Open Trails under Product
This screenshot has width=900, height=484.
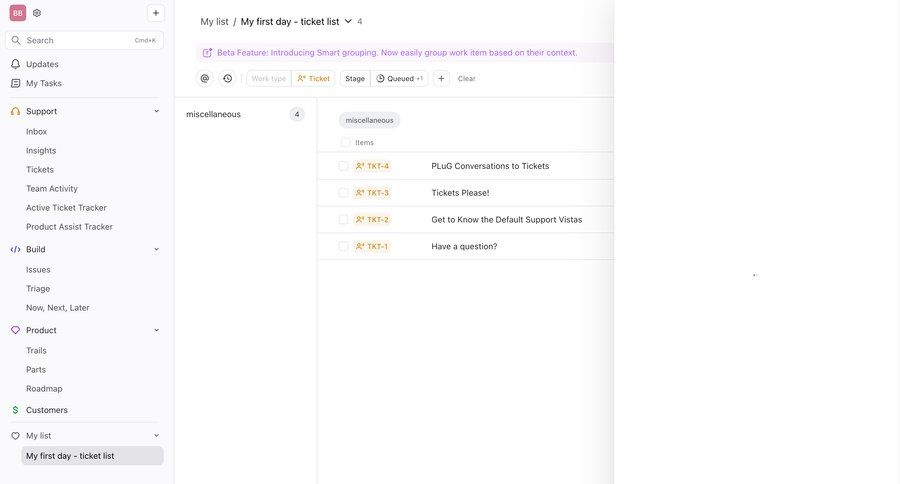[36, 350]
